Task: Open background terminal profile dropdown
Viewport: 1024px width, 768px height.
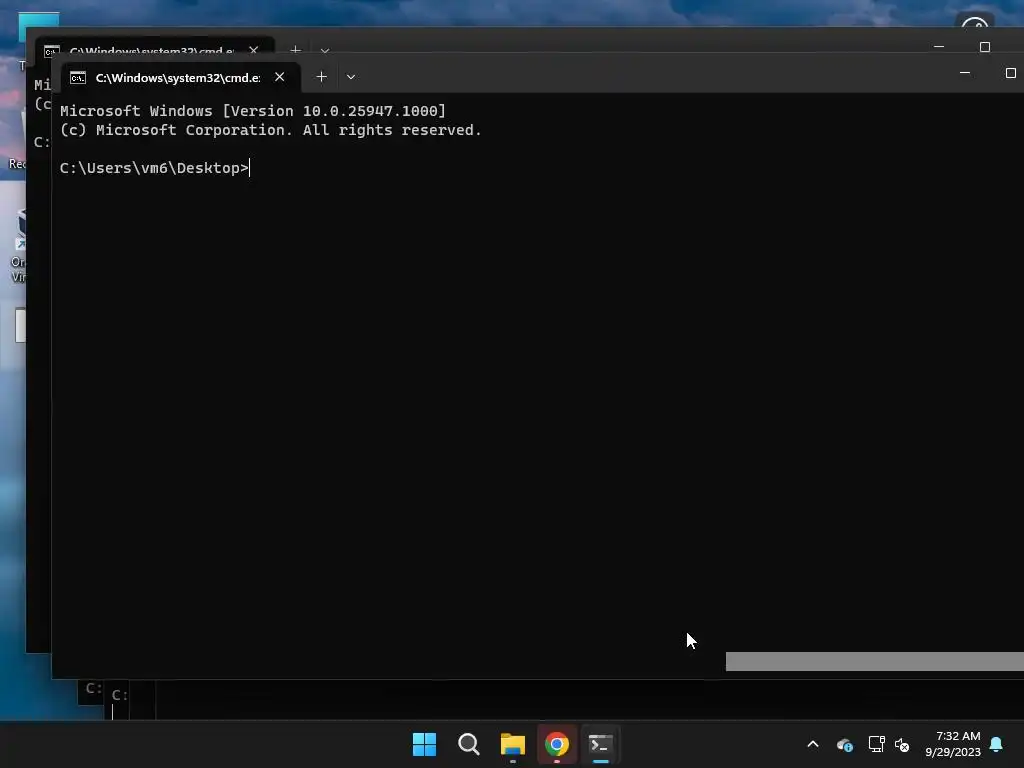Action: [x=325, y=50]
